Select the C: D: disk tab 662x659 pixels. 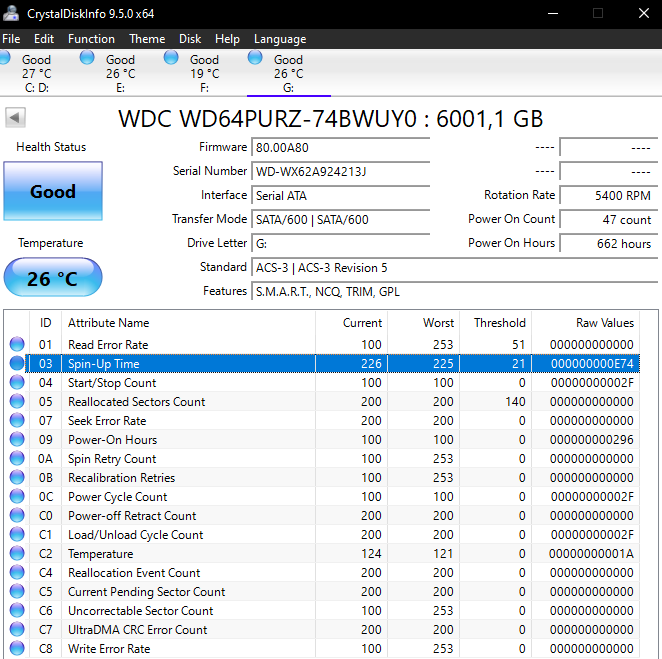coord(36,73)
